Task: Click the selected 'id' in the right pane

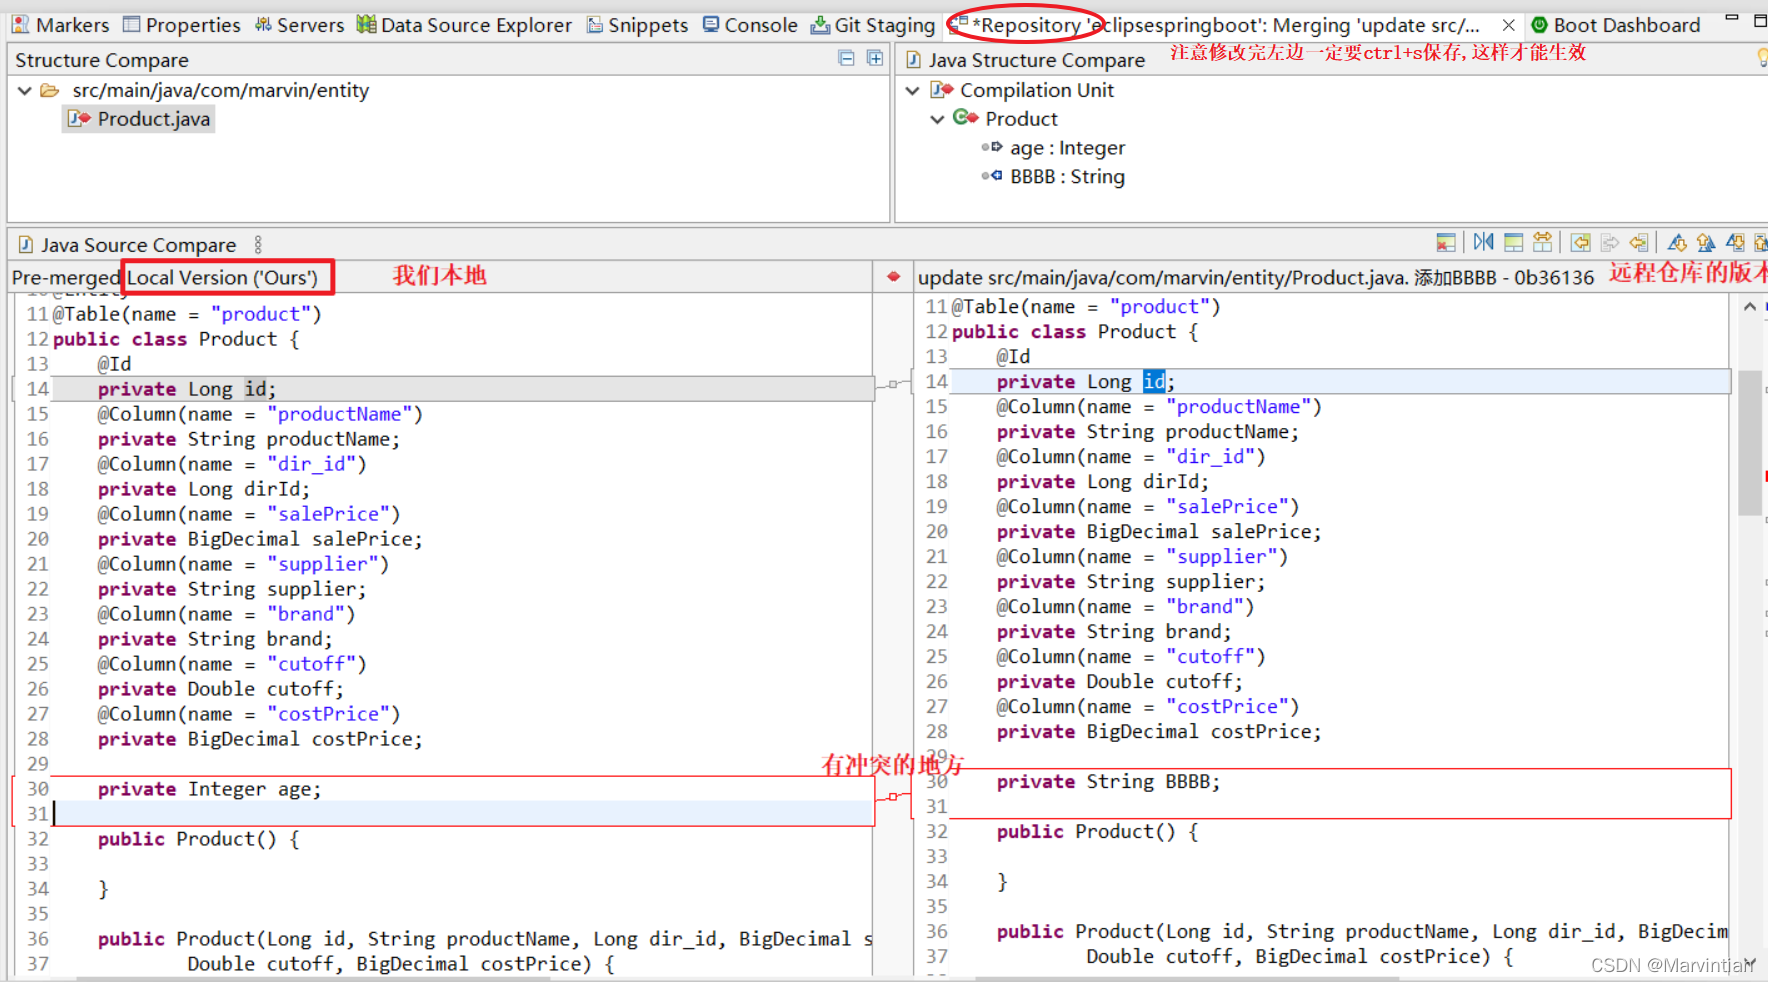Action: pos(1154,382)
